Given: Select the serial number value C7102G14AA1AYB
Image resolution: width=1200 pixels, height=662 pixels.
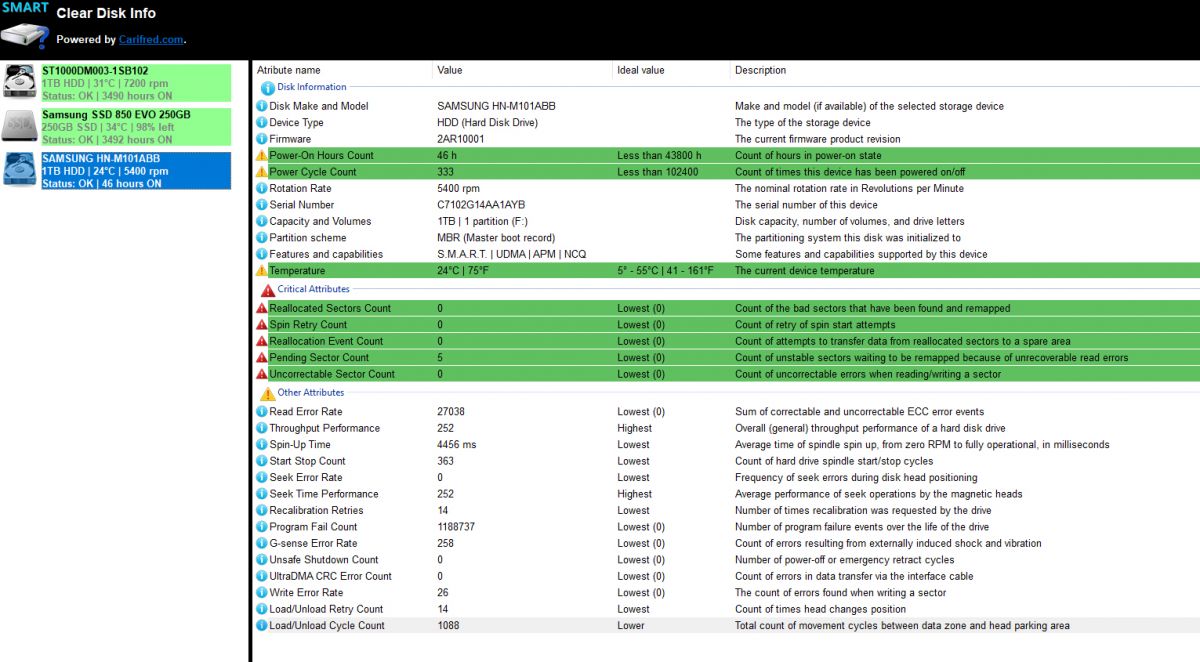Looking at the screenshot, I should (x=481, y=205).
